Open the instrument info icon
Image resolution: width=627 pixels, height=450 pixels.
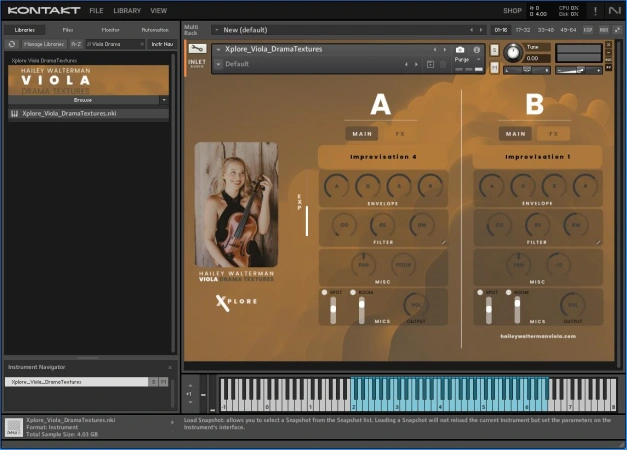476,49
